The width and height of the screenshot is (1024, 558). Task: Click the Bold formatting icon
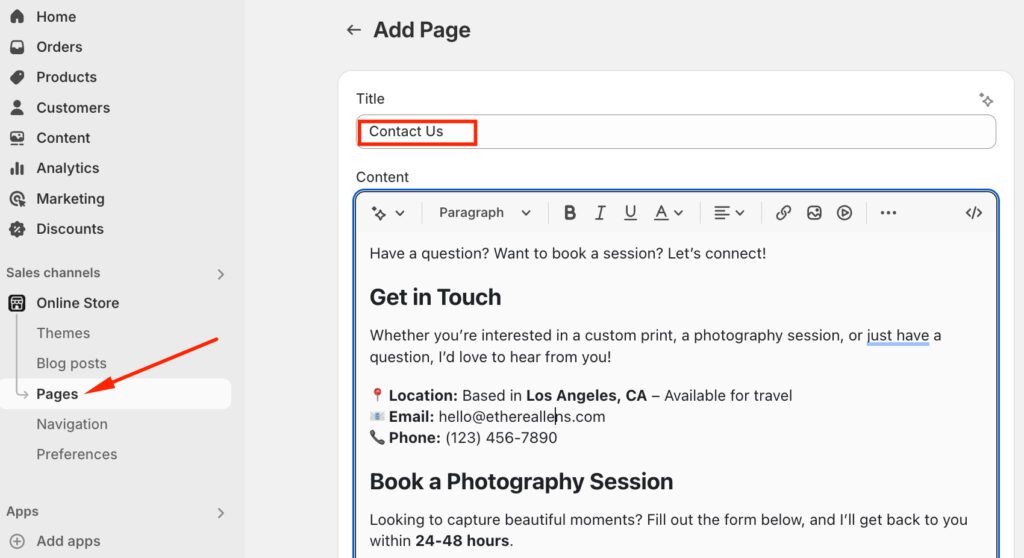pyautogui.click(x=570, y=213)
